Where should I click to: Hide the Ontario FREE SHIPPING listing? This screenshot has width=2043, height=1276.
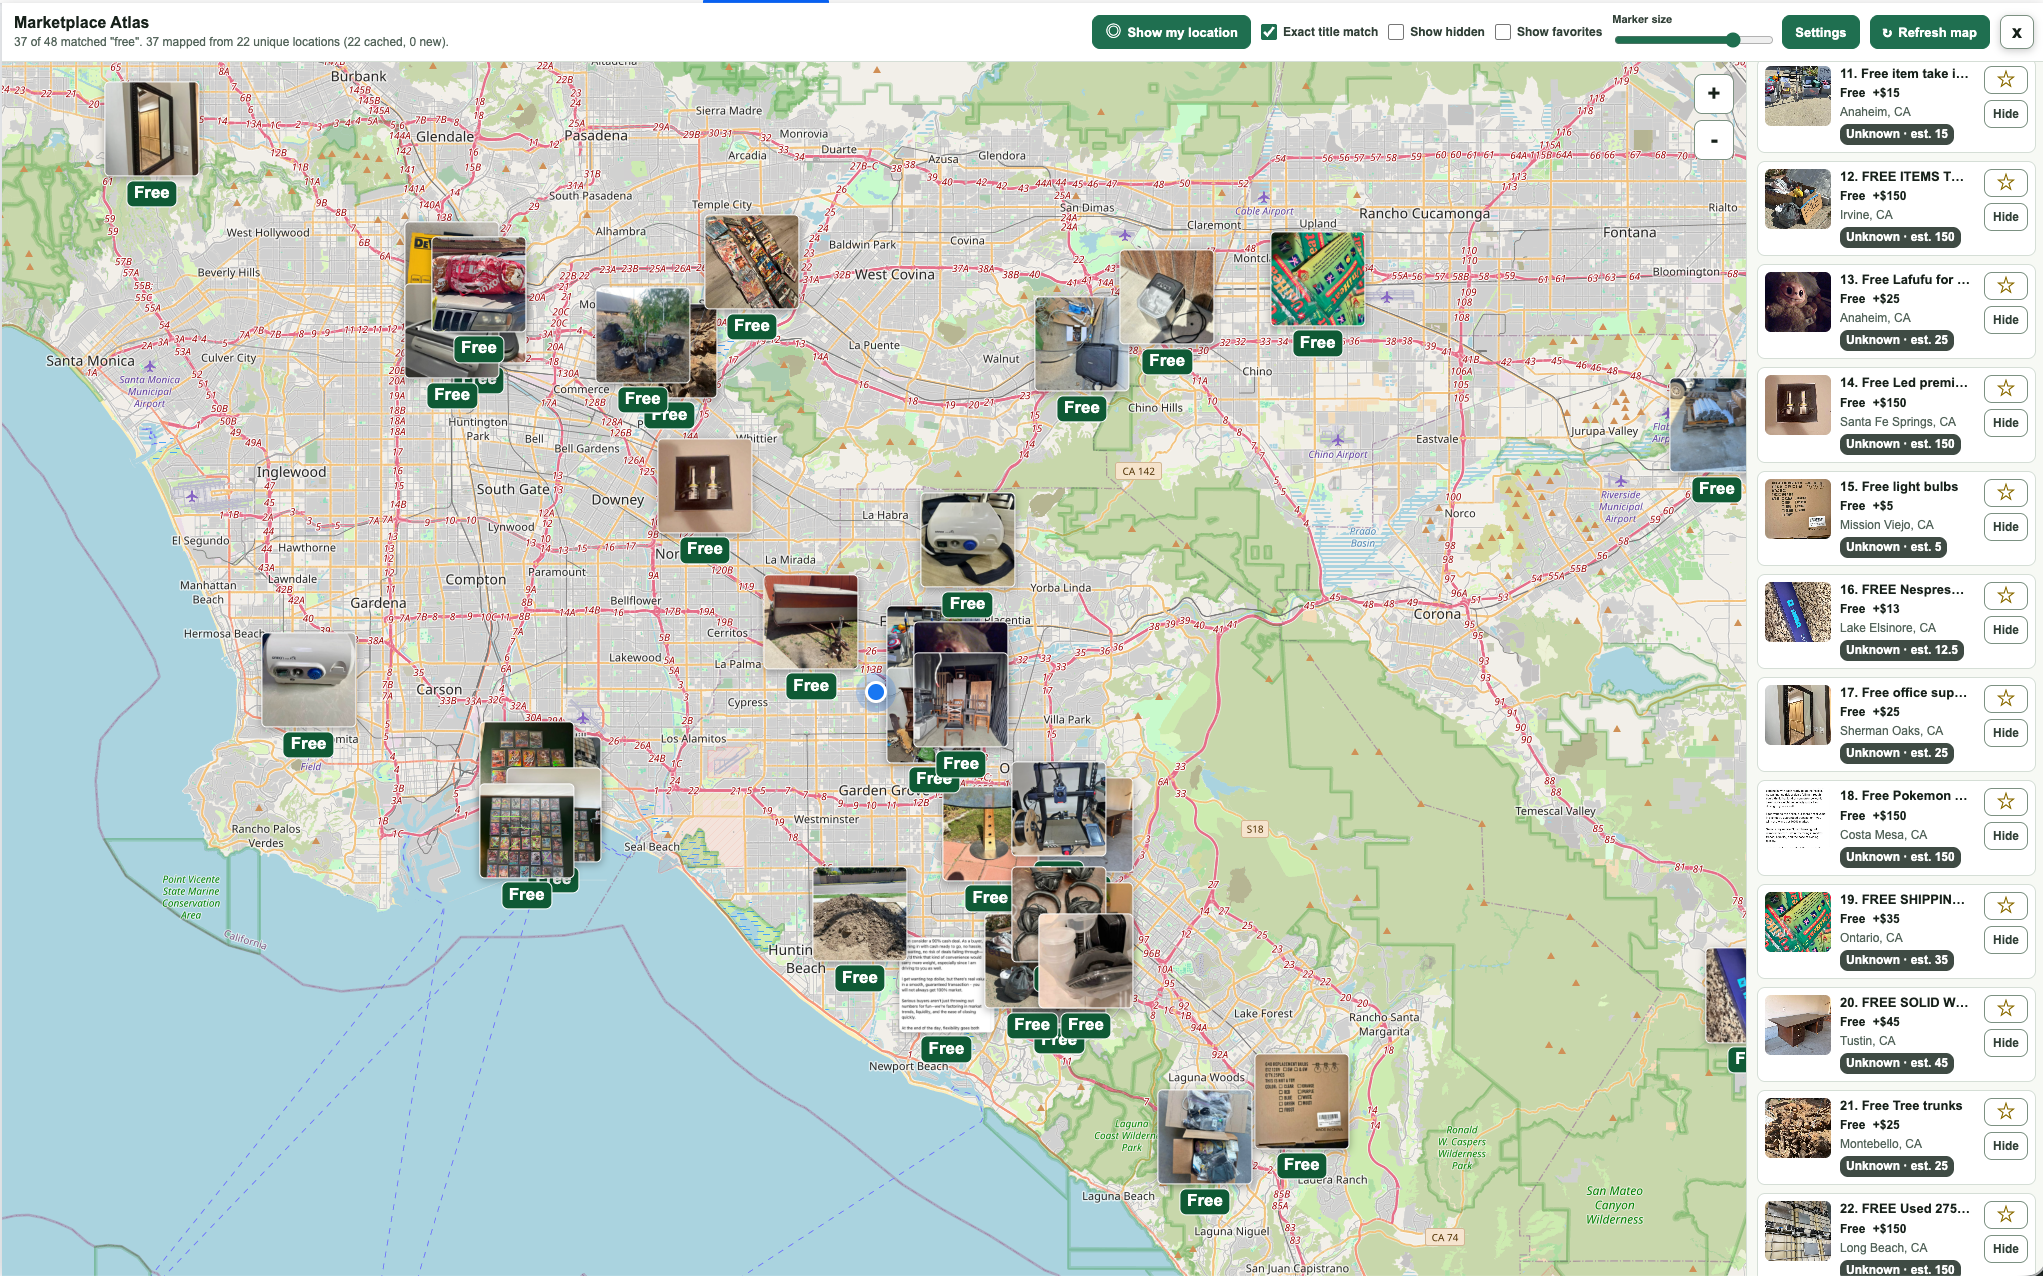point(2005,940)
